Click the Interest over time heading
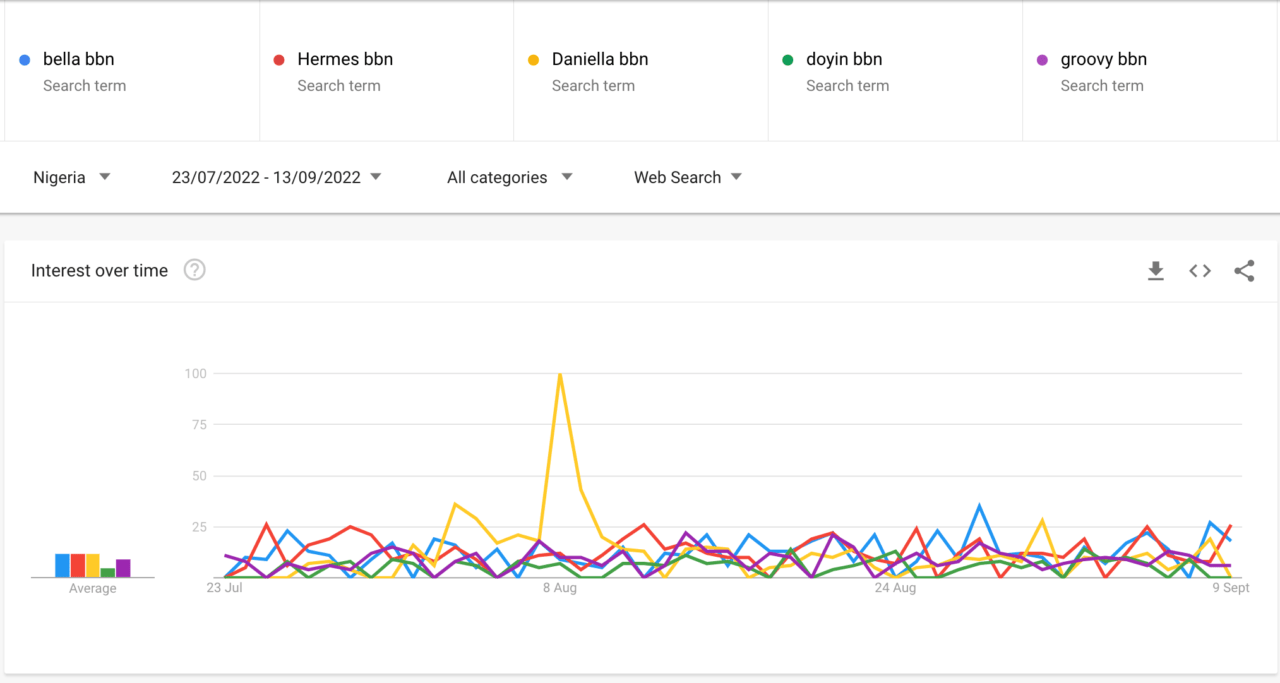 pos(99,270)
